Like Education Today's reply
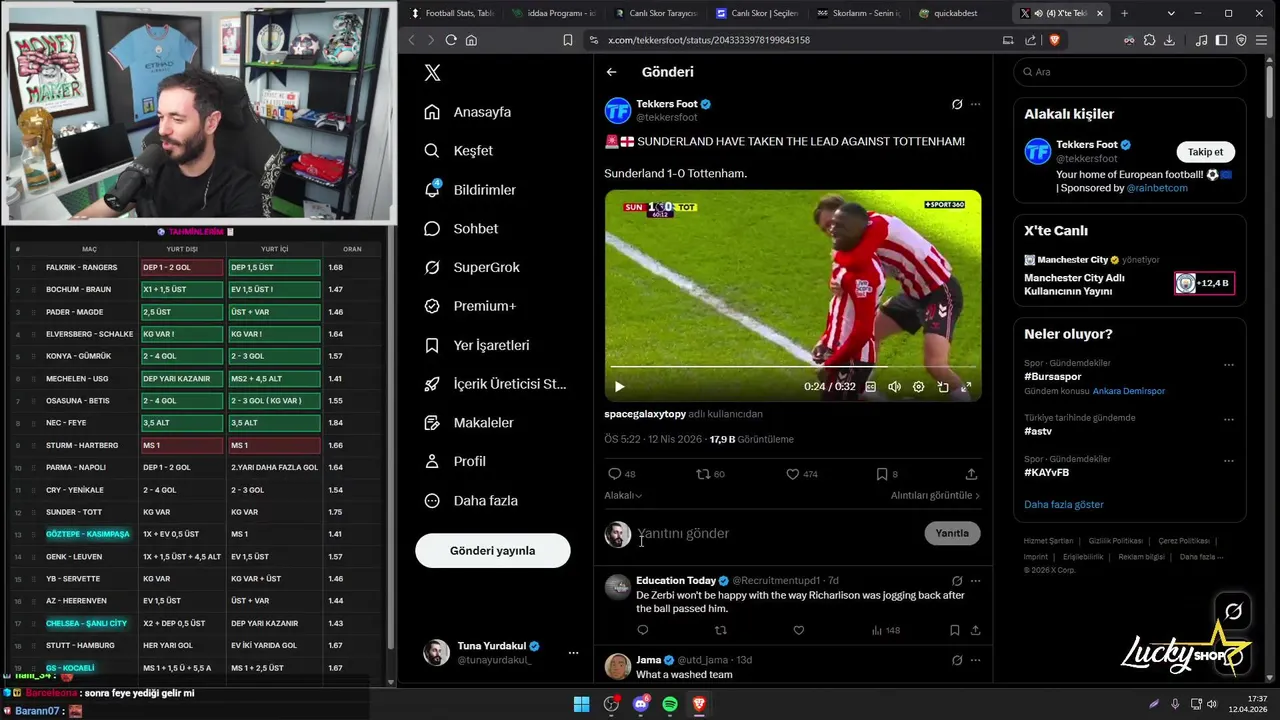The image size is (1280, 720). [798, 630]
